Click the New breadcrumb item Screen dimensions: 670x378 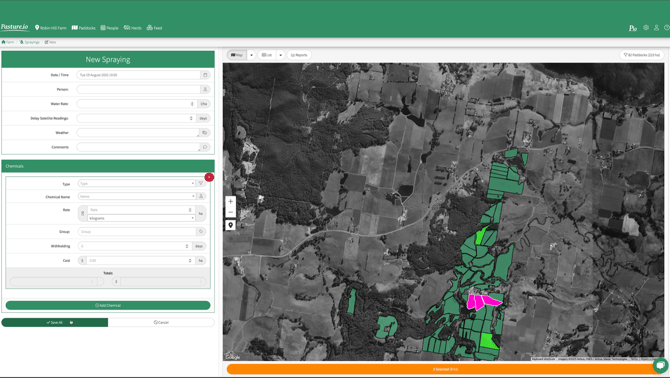[x=50, y=42]
